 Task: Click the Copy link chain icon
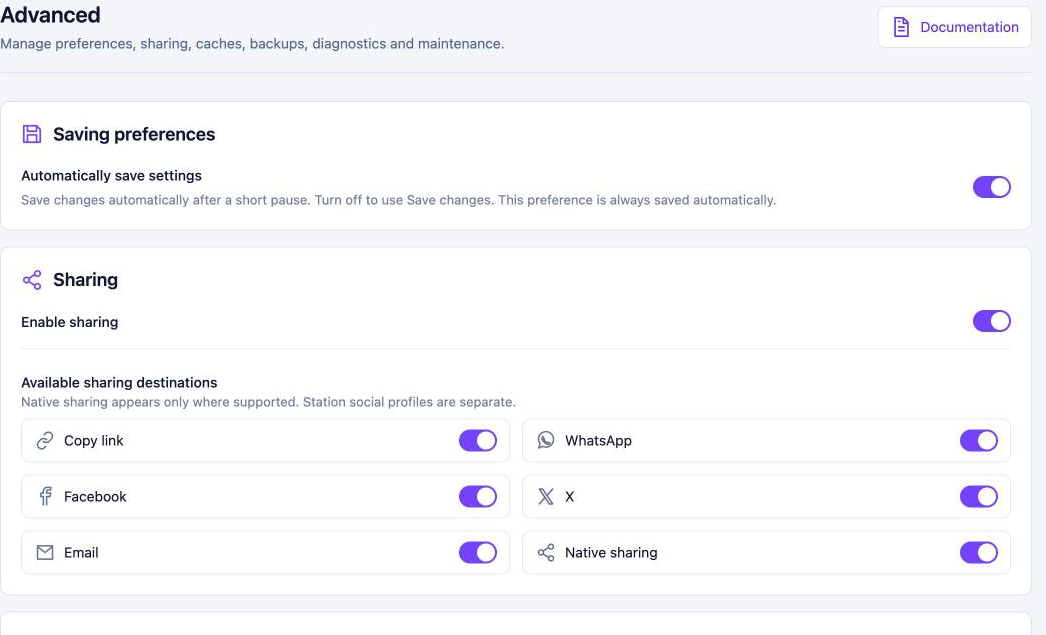[x=45, y=440]
